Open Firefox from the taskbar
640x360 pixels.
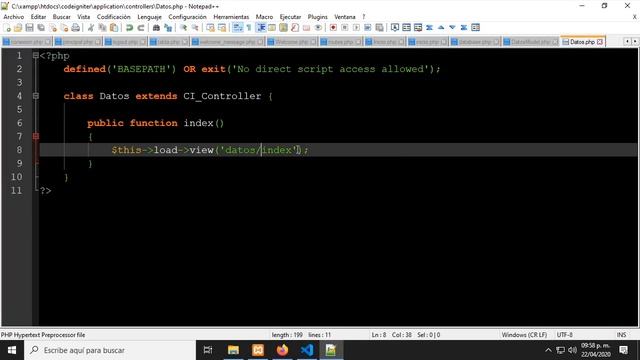tap(282, 350)
